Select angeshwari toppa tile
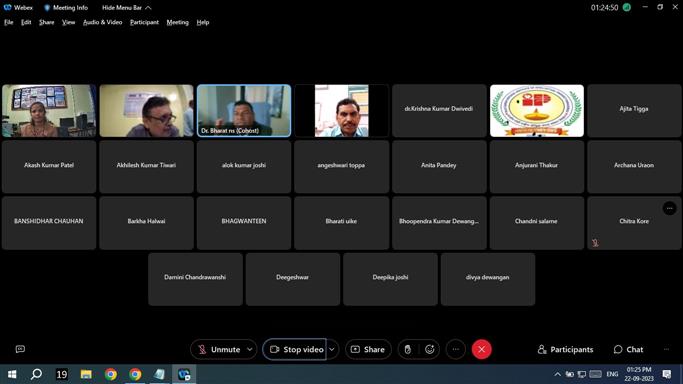 pos(342,167)
